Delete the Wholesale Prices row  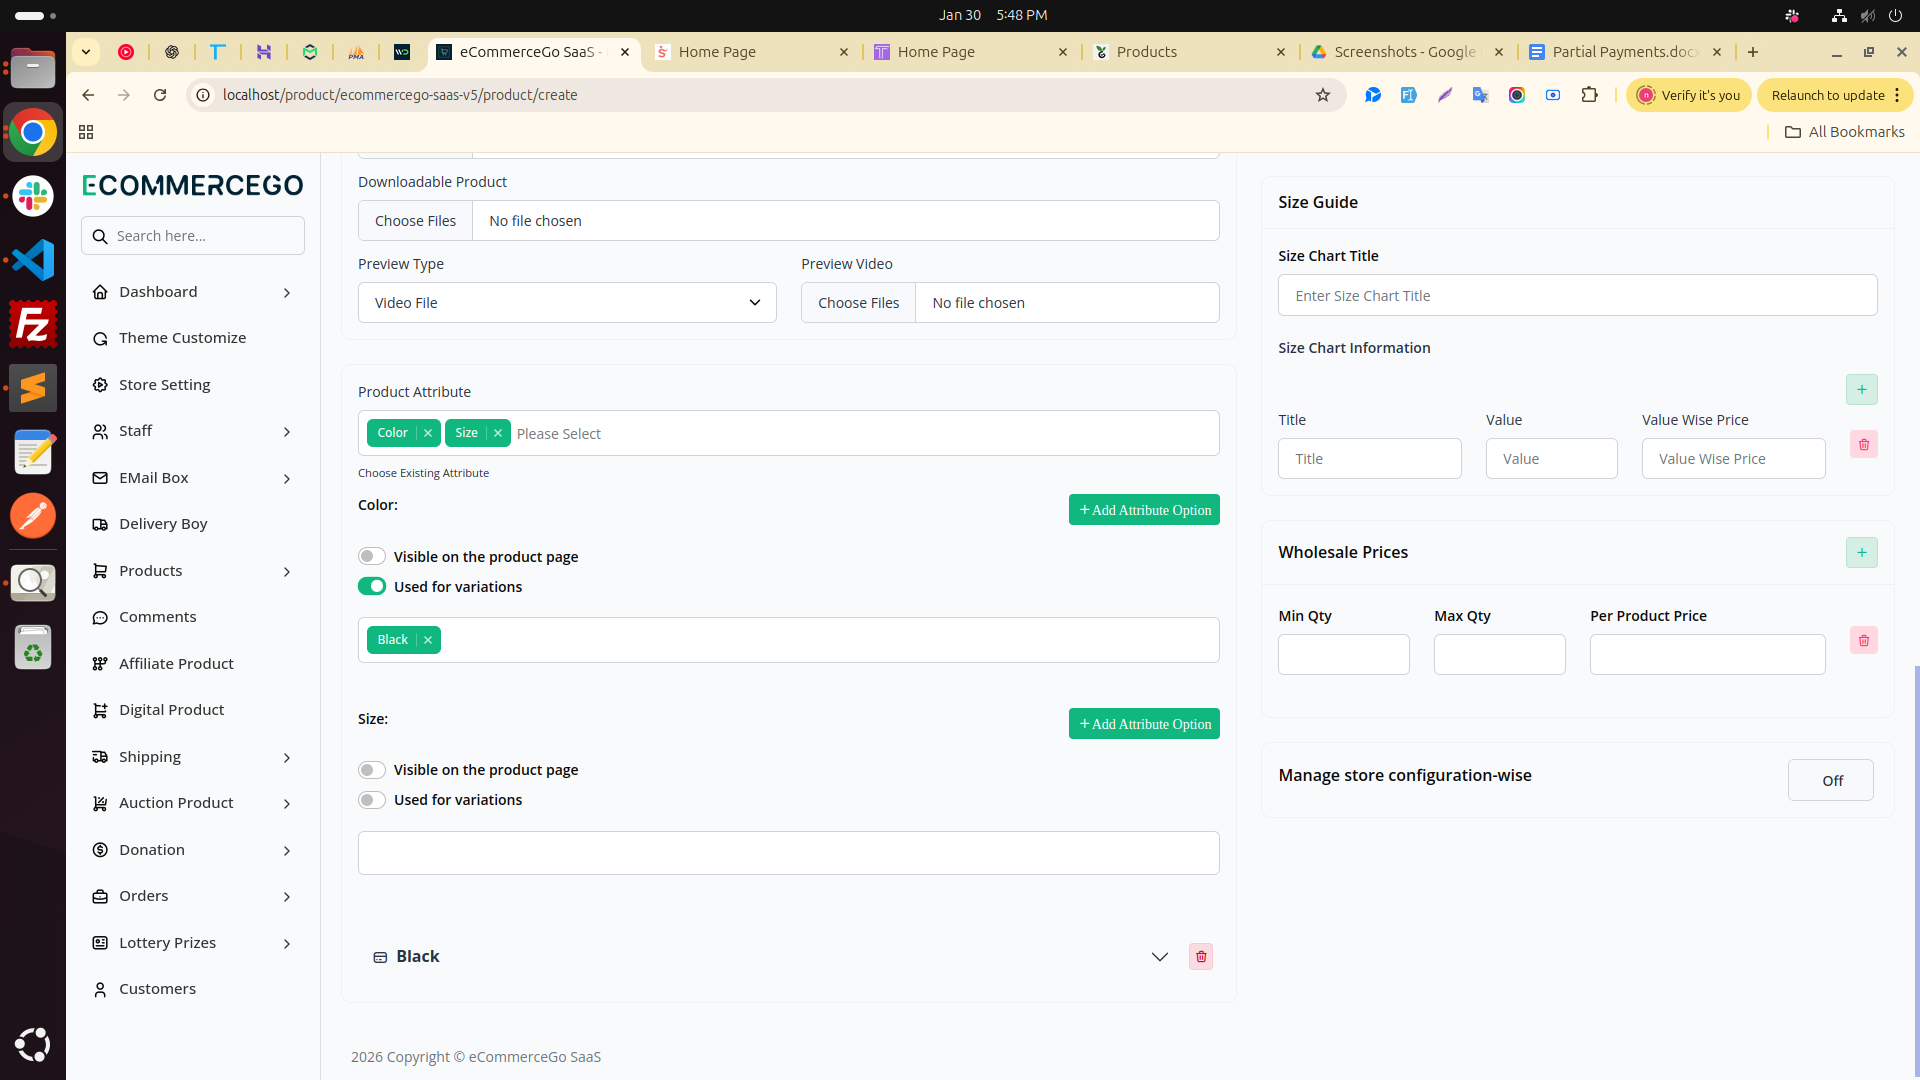tap(1863, 640)
